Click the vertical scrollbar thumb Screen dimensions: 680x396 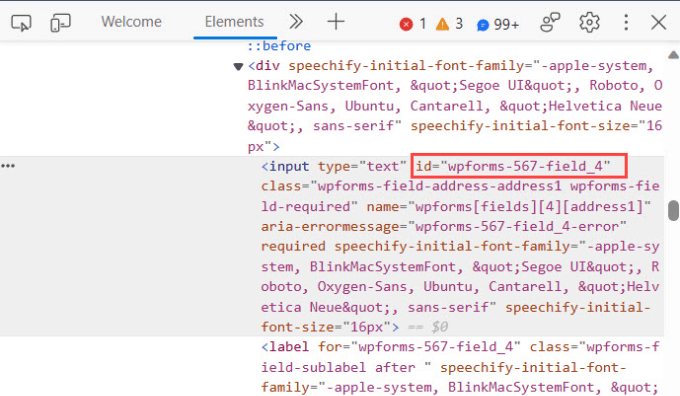(673, 210)
